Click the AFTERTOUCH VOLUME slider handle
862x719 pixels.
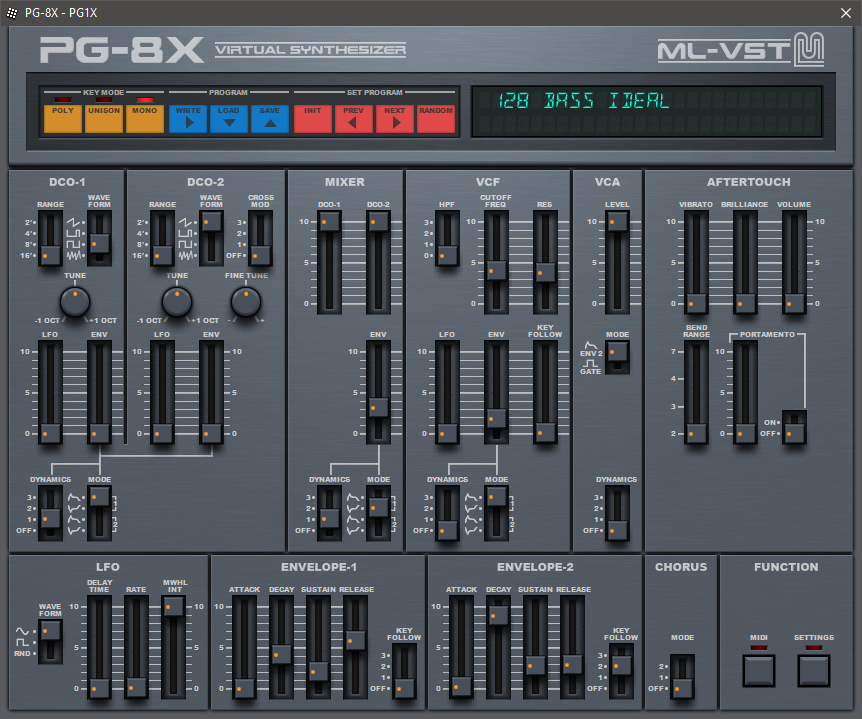pyautogui.click(x=794, y=303)
